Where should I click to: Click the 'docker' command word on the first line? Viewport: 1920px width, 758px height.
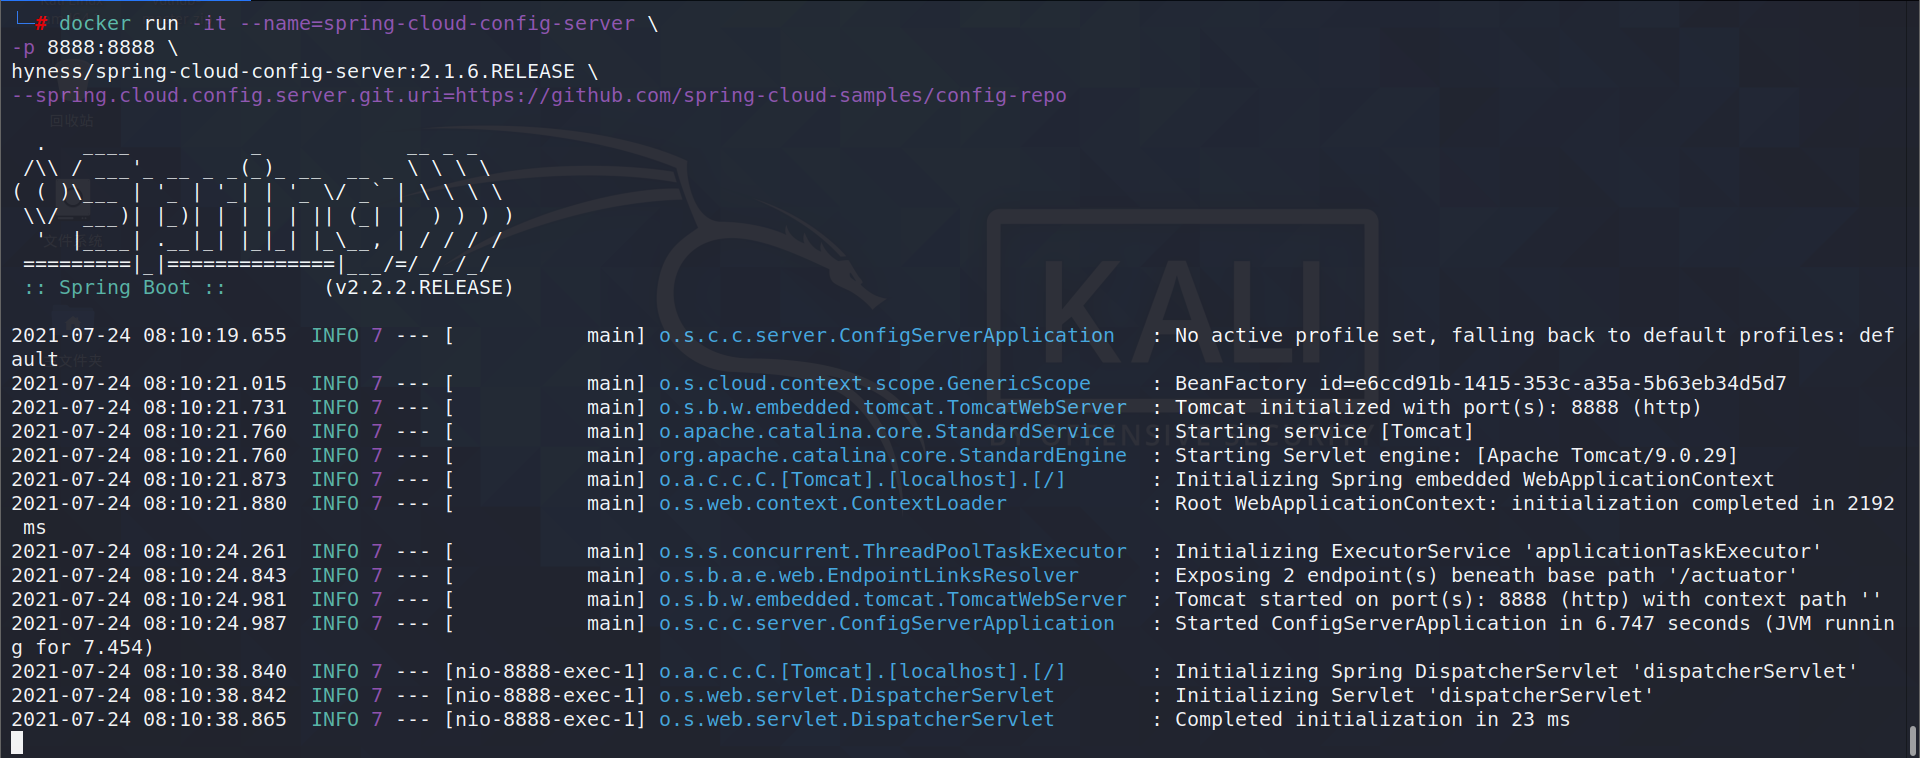pos(95,24)
